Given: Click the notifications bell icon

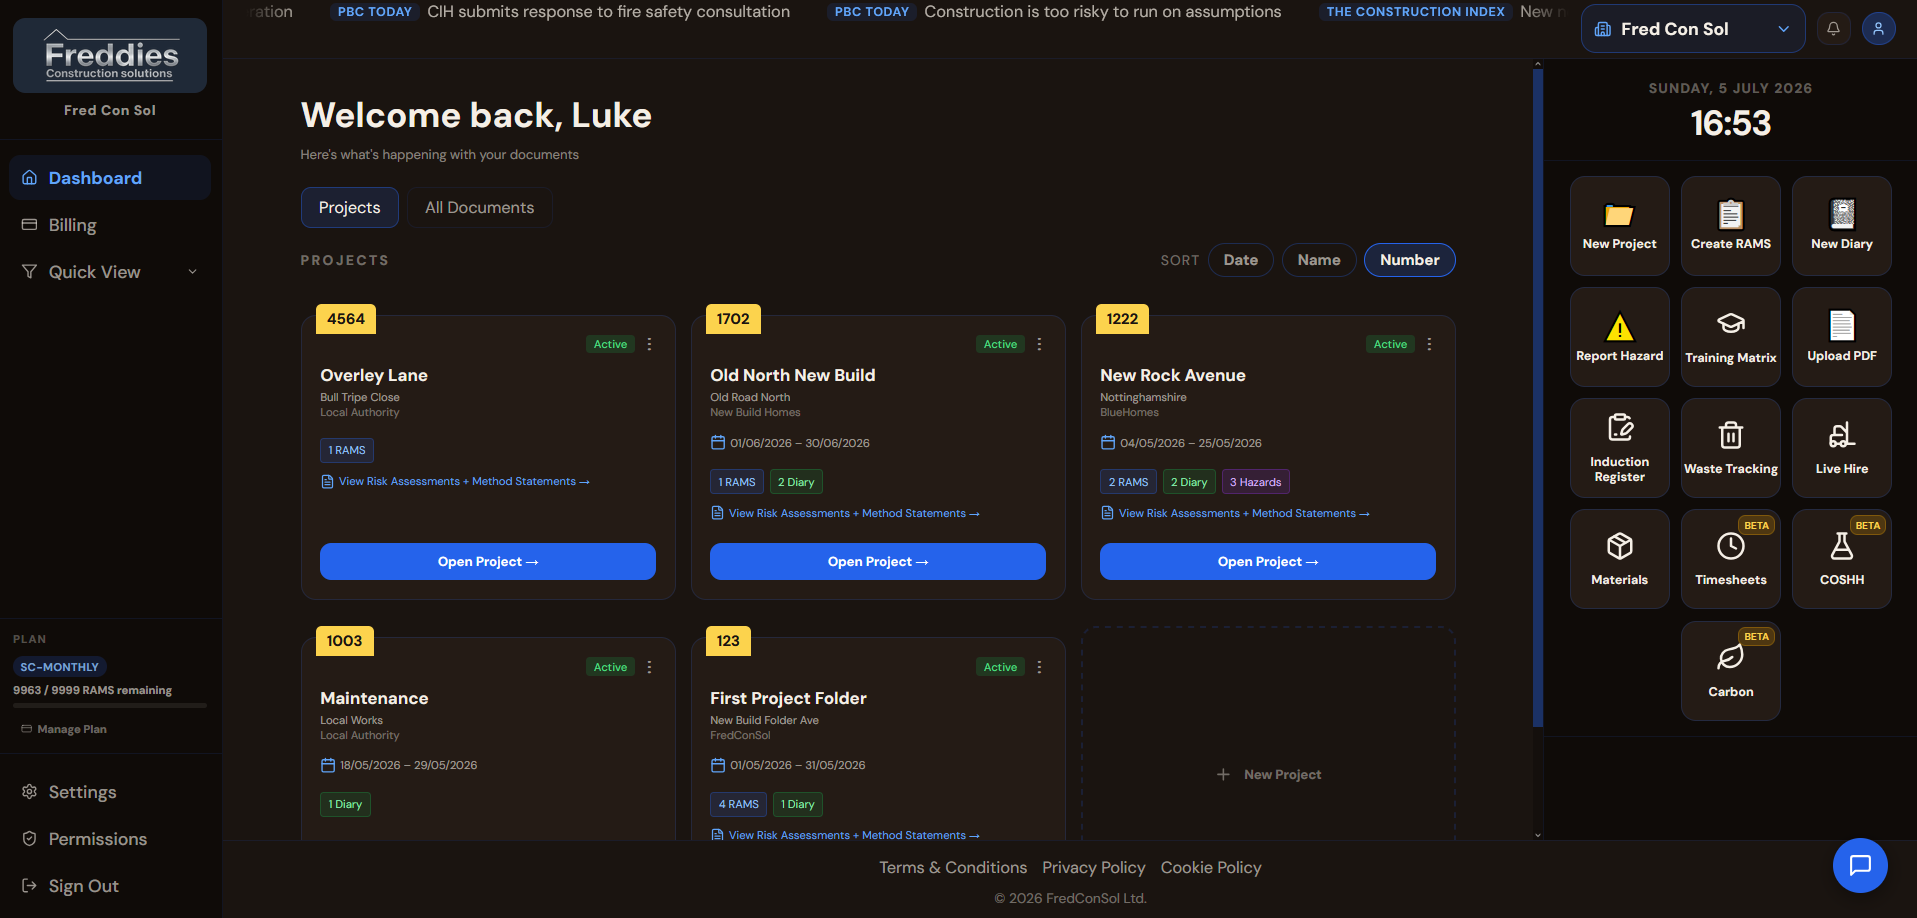Looking at the screenshot, I should [1833, 29].
